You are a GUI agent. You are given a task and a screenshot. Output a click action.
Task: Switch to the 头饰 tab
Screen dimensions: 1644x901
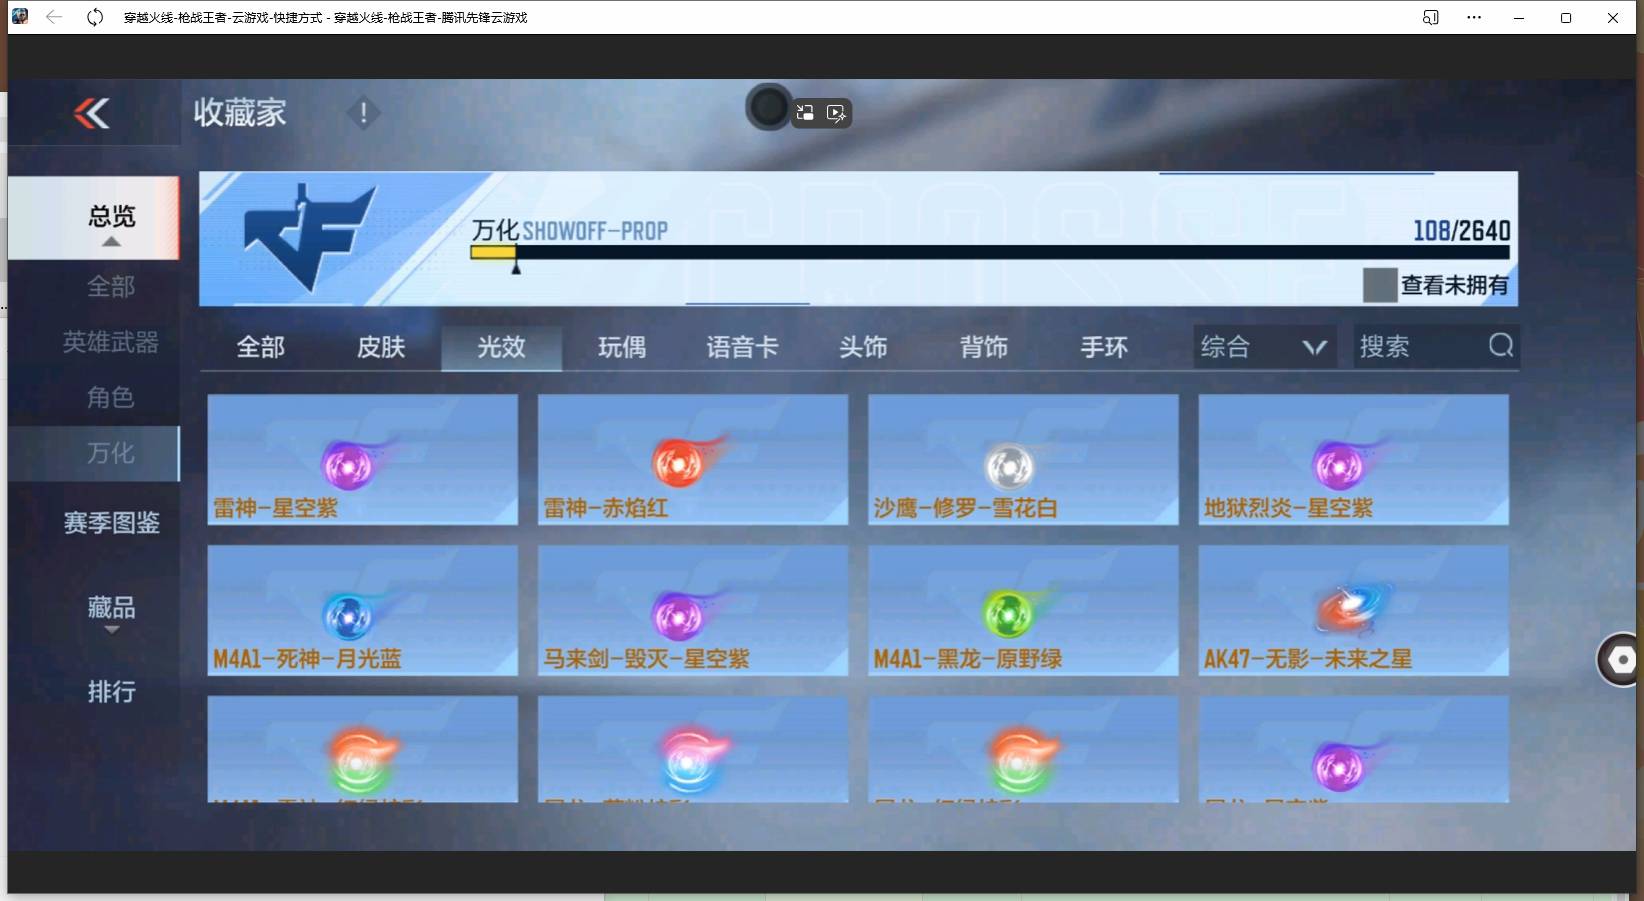point(863,347)
